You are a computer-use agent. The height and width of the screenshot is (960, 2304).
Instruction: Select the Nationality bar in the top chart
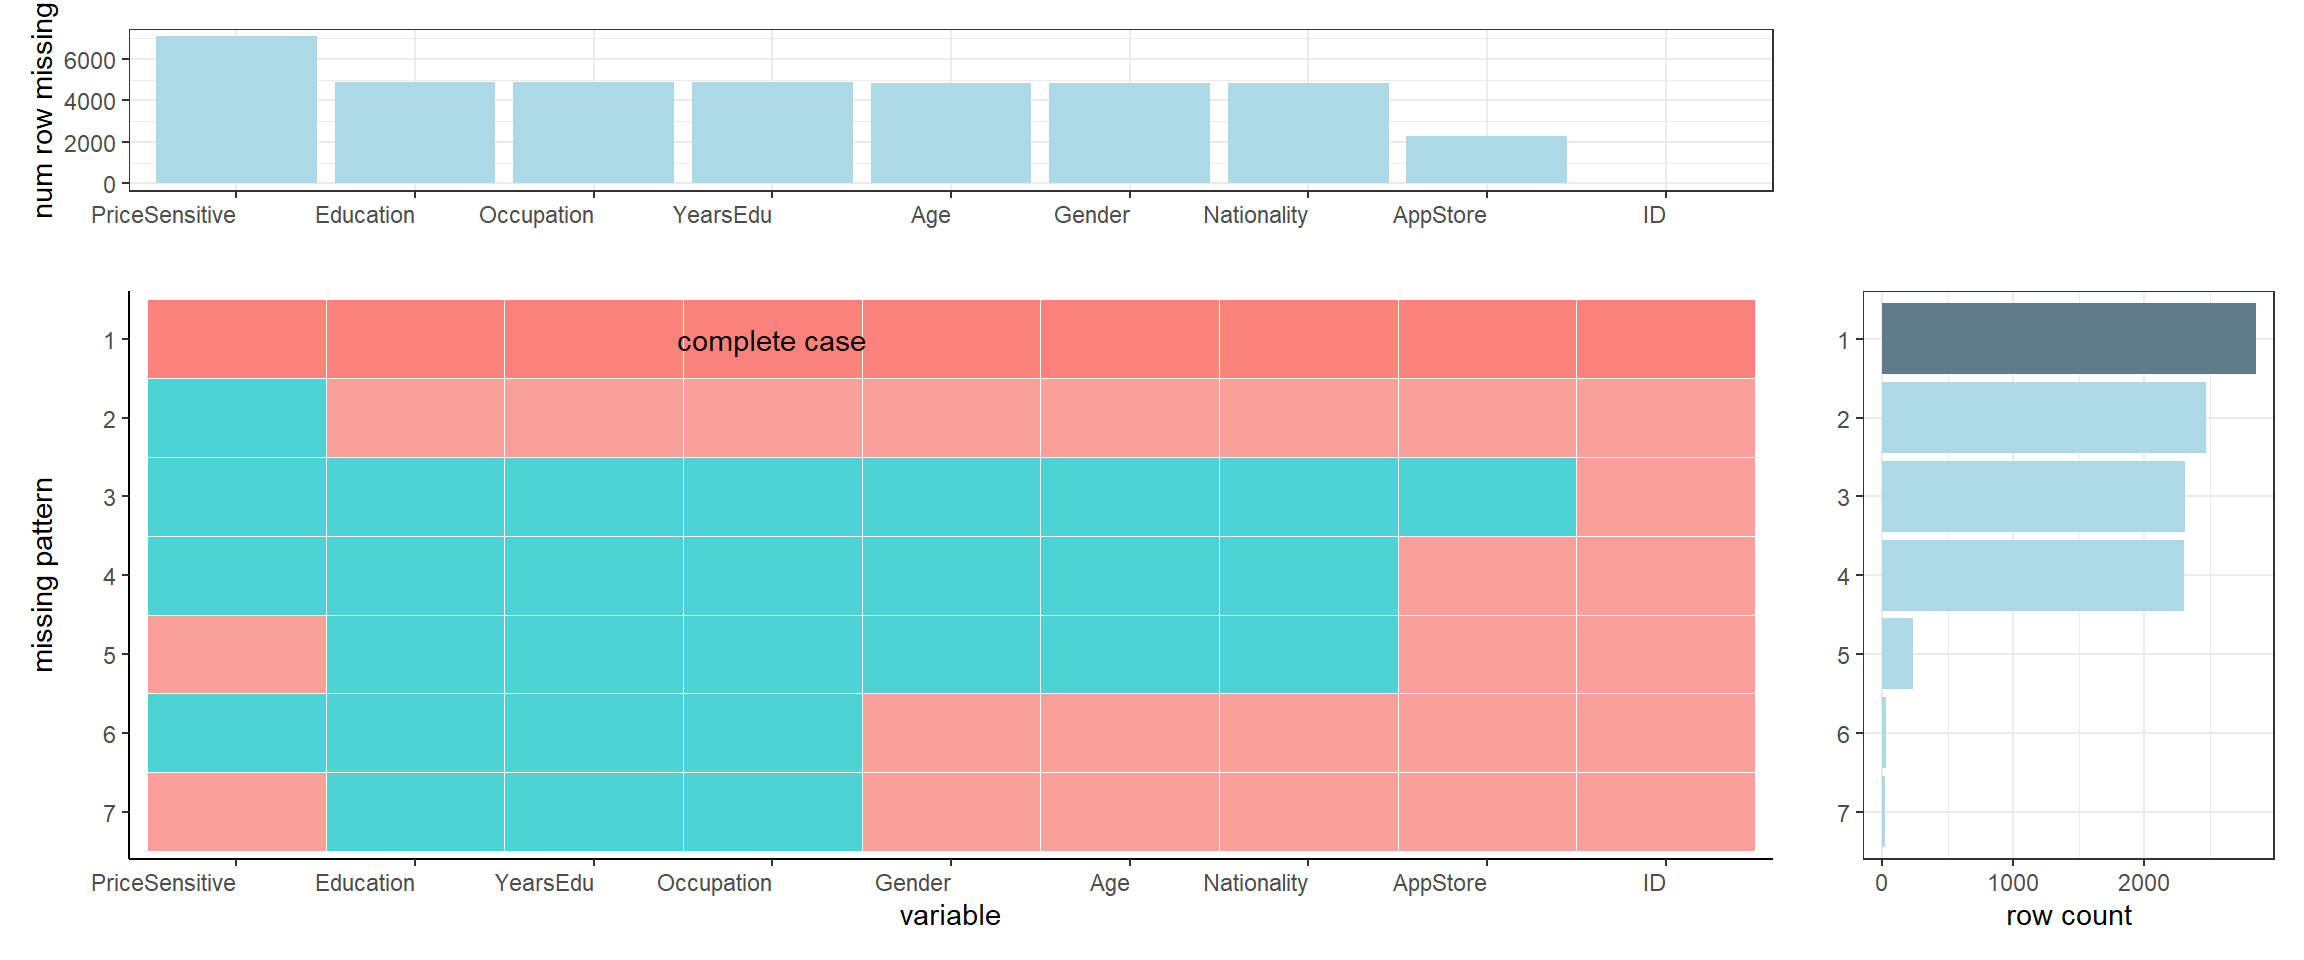1308,132
